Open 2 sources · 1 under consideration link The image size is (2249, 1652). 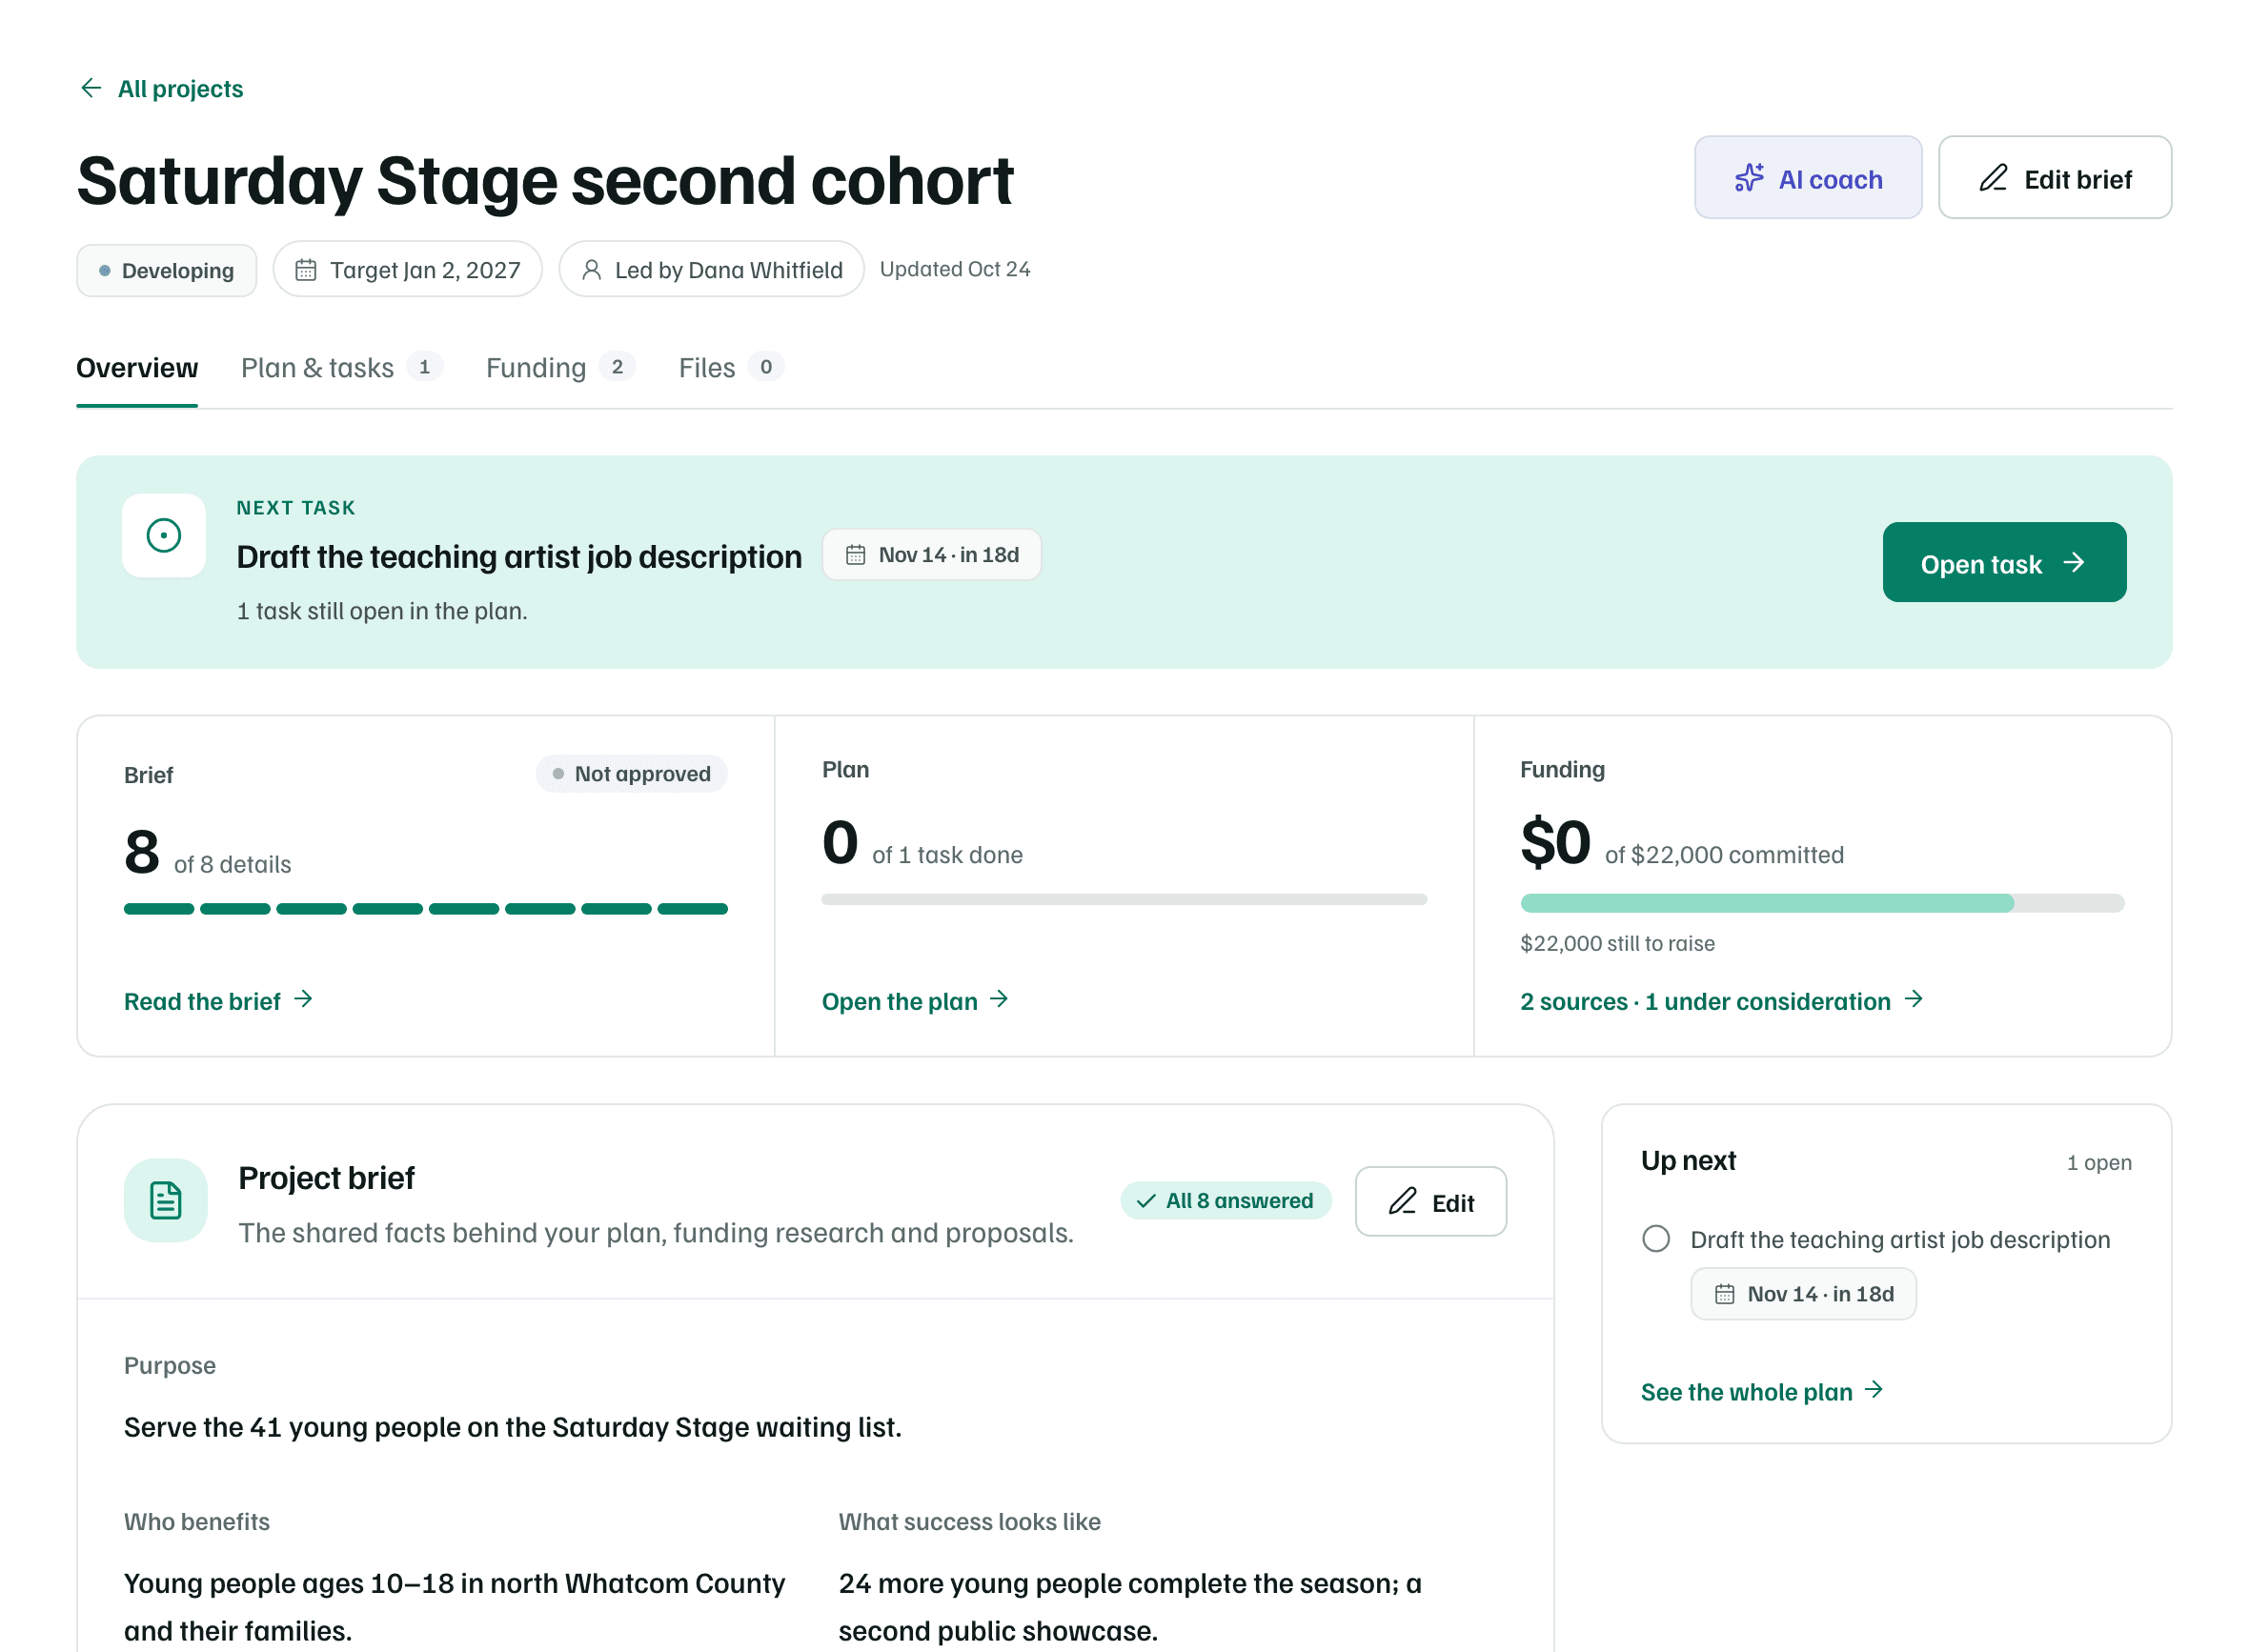coord(1722,1001)
